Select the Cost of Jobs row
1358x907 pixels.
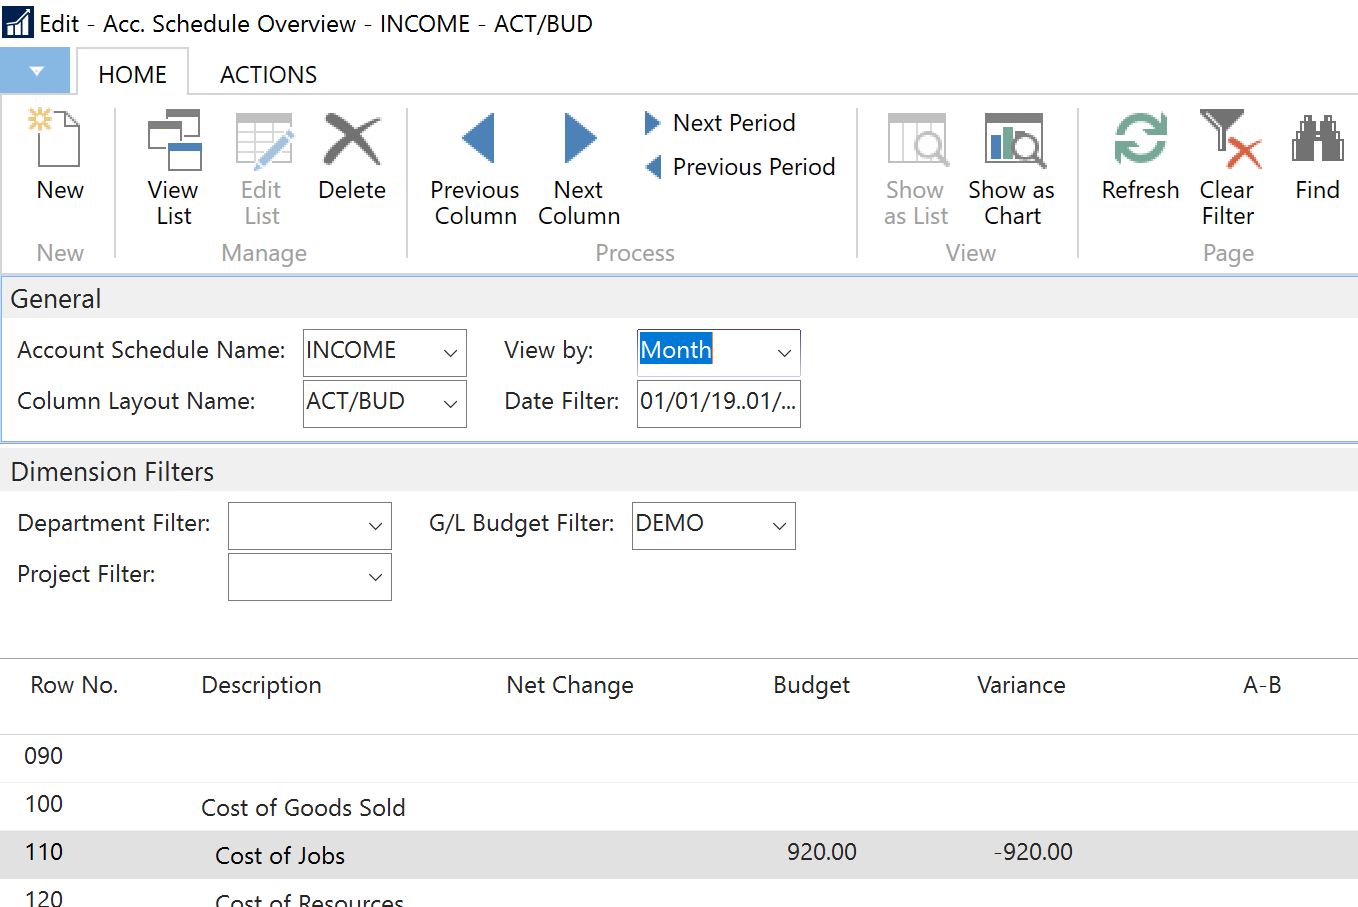tap(280, 855)
